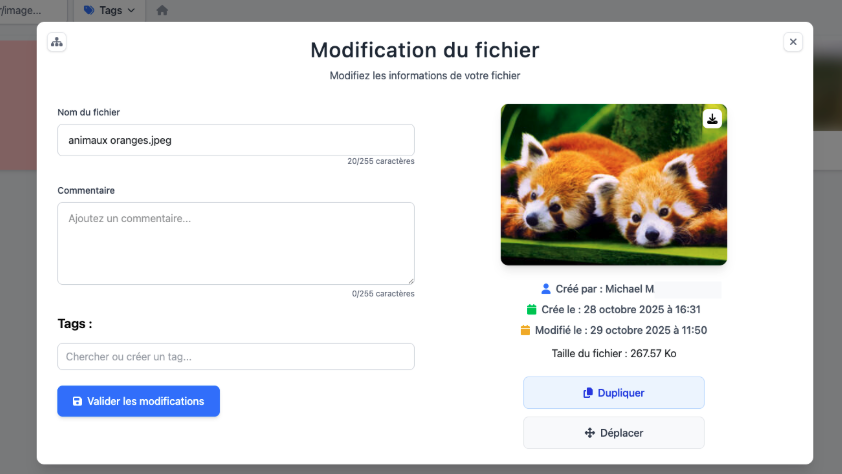Download the red panda image

(712, 119)
